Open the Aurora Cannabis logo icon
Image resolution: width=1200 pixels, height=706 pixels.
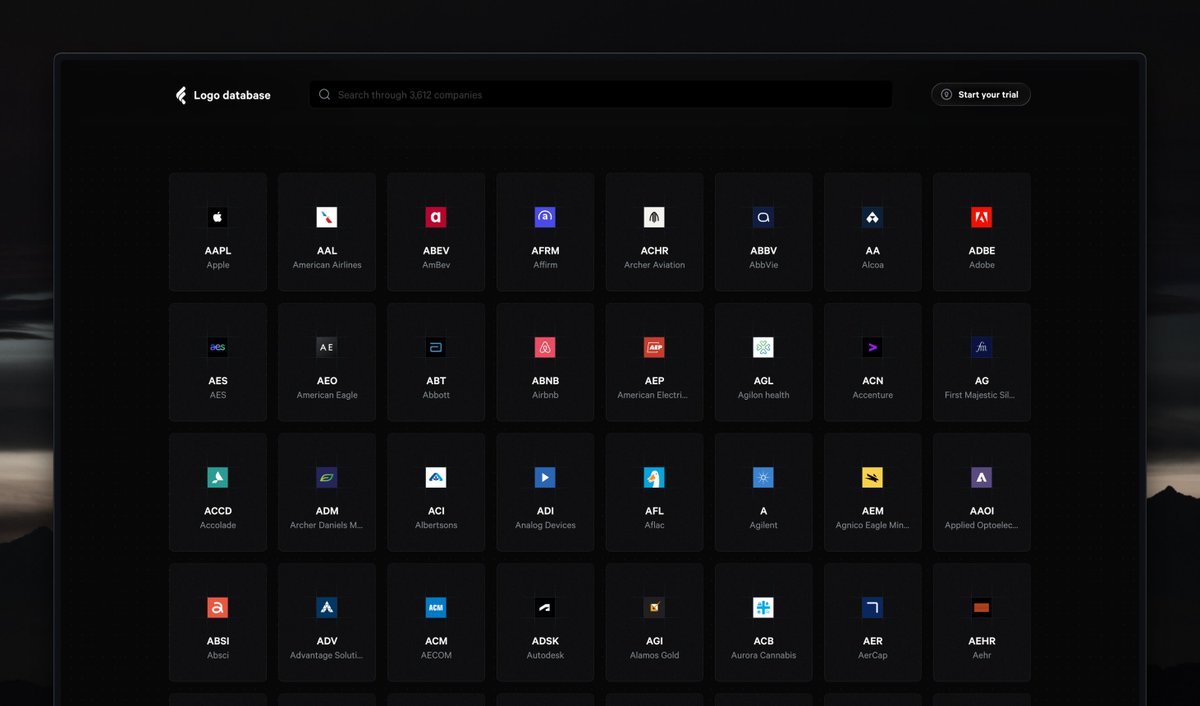(763, 607)
